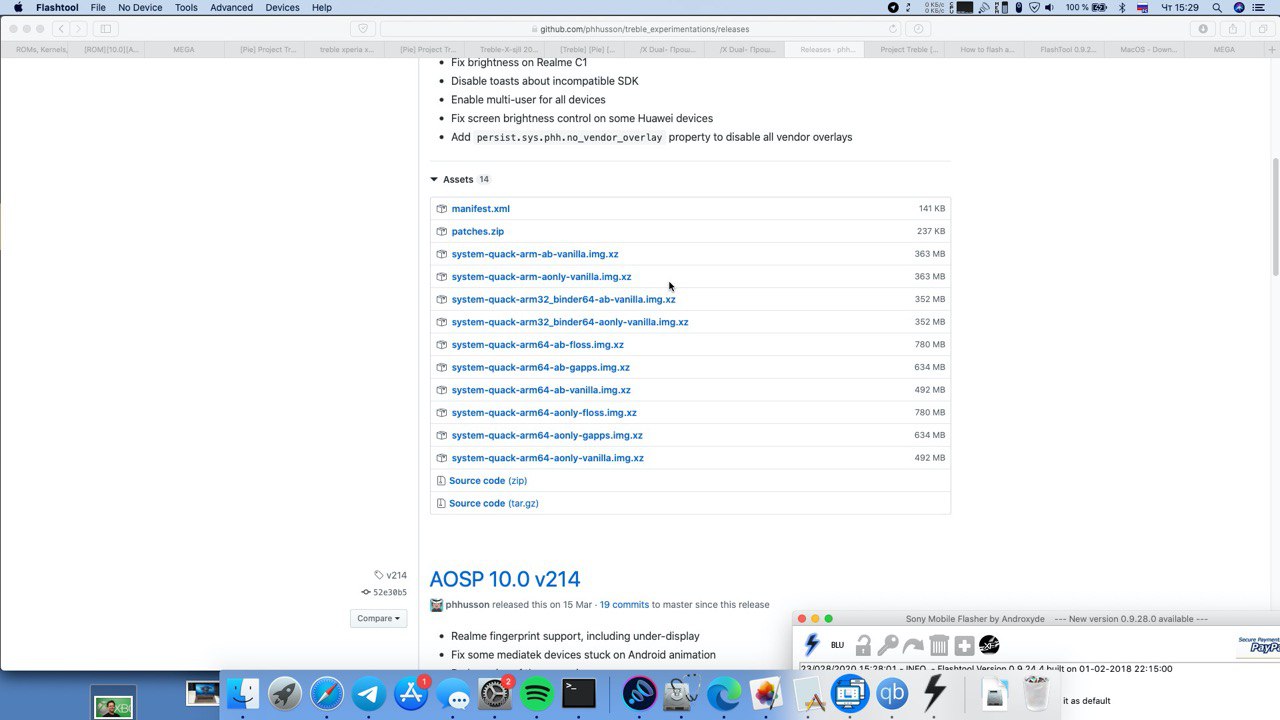Download patches.zip asset
The image size is (1280, 720).
tap(477, 231)
